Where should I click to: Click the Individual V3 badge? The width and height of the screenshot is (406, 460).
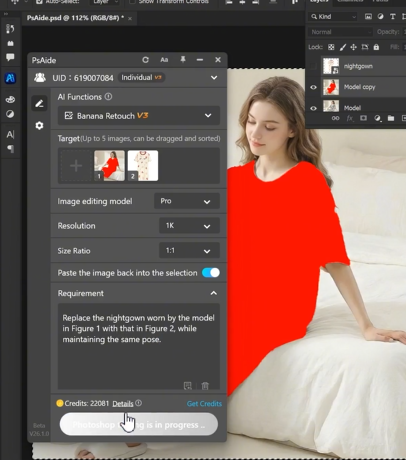click(x=141, y=77)
